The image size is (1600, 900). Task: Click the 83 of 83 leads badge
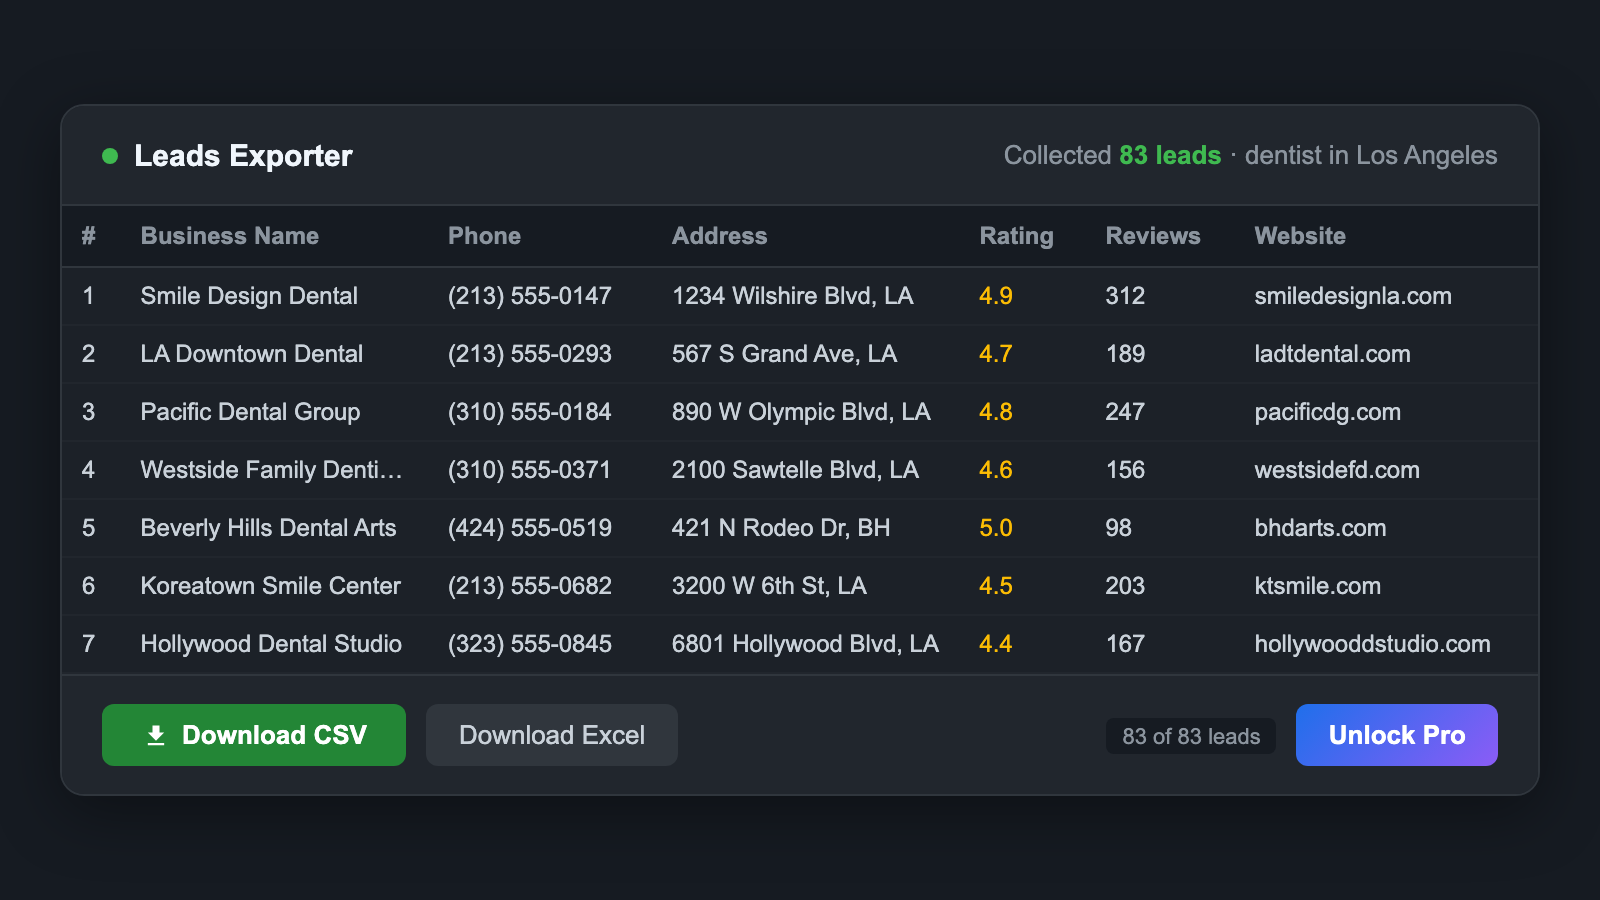coord(1191,736)
